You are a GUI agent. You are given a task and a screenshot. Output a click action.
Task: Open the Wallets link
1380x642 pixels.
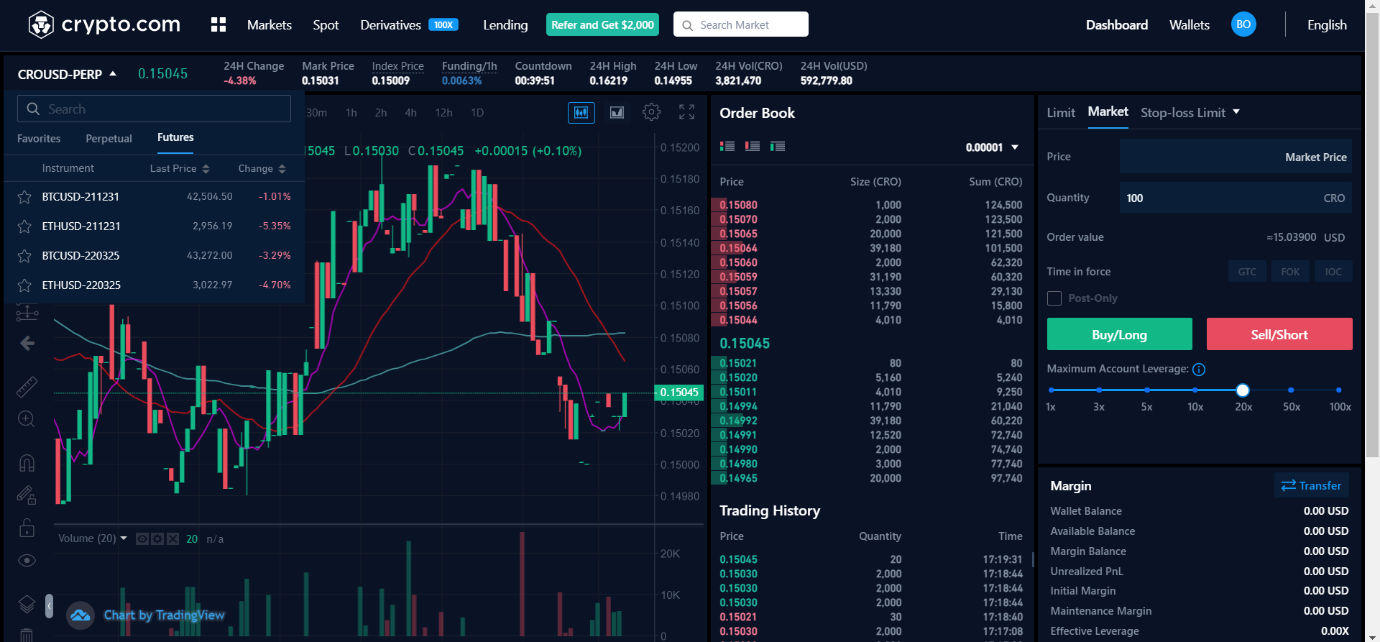coord(1189,25)
